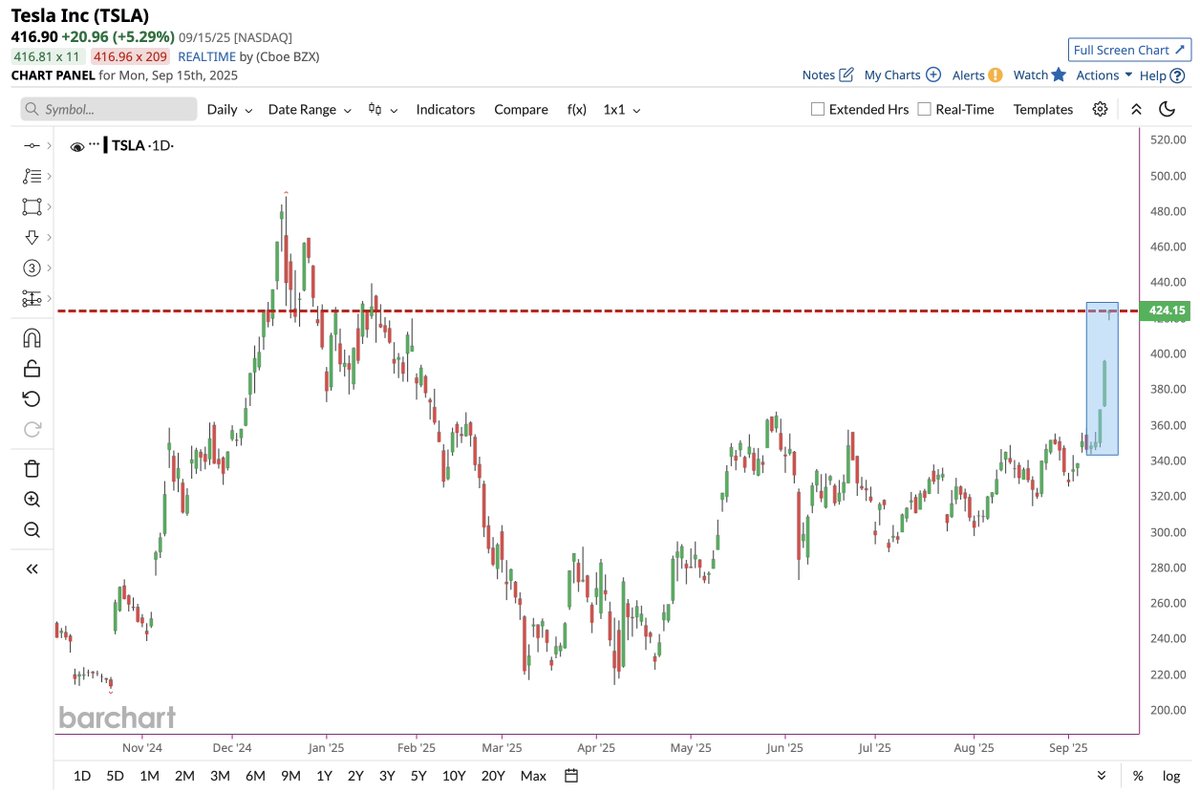Open the Indicators menu
Image resolution: width=1200 pixels, height=793 pixels.
click(x=445, y=109)
